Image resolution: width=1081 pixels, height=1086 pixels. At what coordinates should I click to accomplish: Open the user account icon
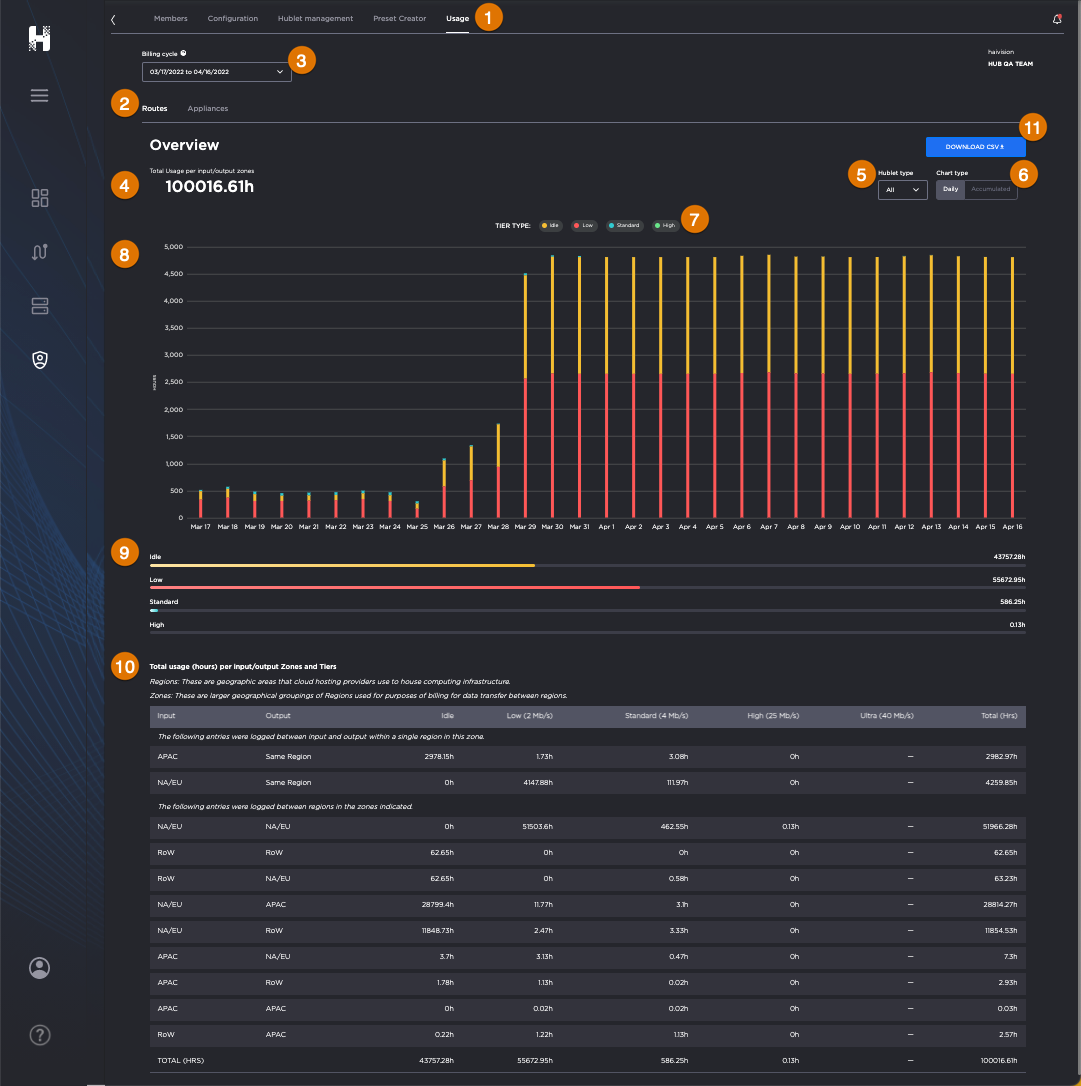(39, 967)
